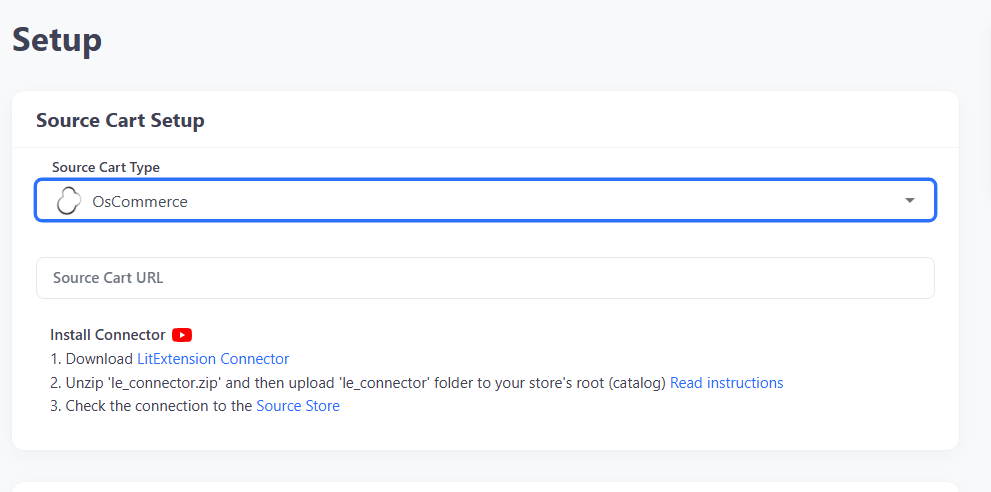Focus the Source Cart URL field
This screenshot has width=991, height=492.
coord(485,278)
